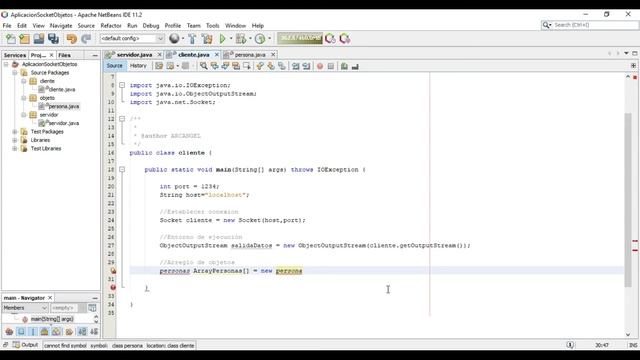Click the error glyph on line 30
The image size is (640, 360).
113,271
